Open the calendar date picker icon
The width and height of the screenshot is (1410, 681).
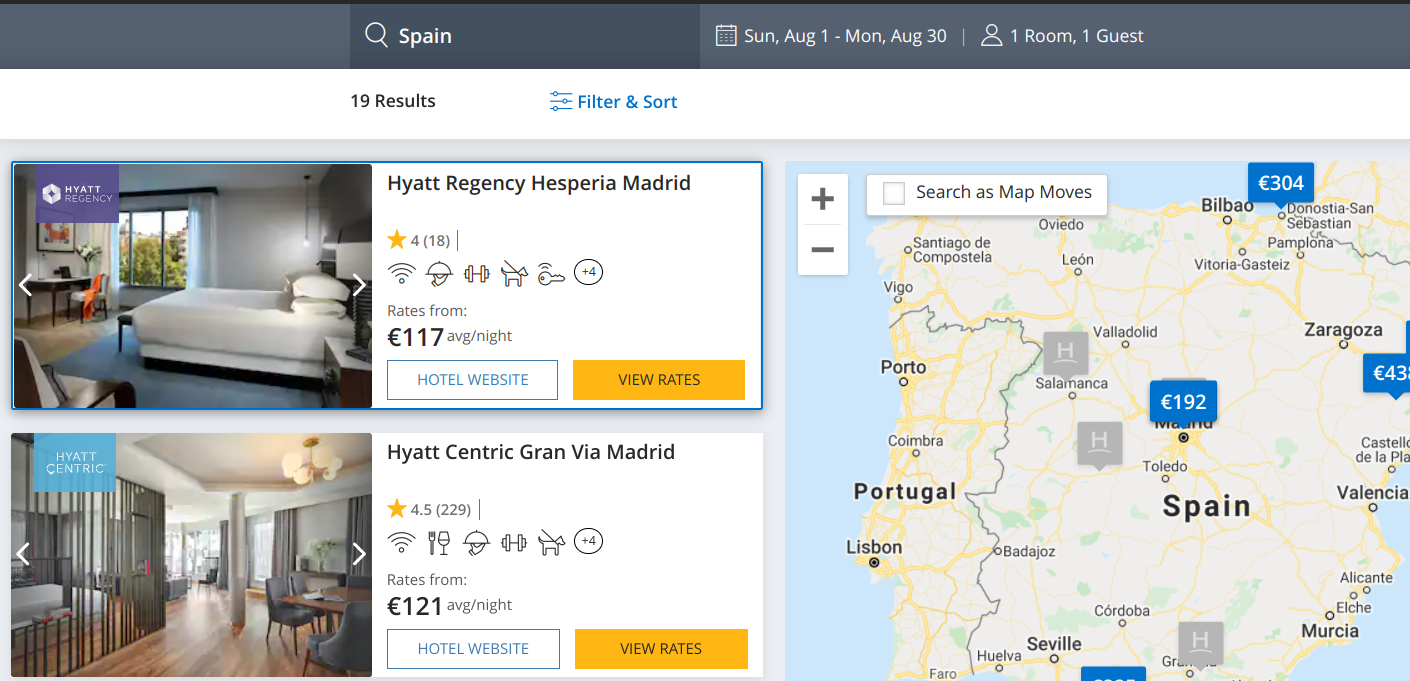[x=726, y=36]
